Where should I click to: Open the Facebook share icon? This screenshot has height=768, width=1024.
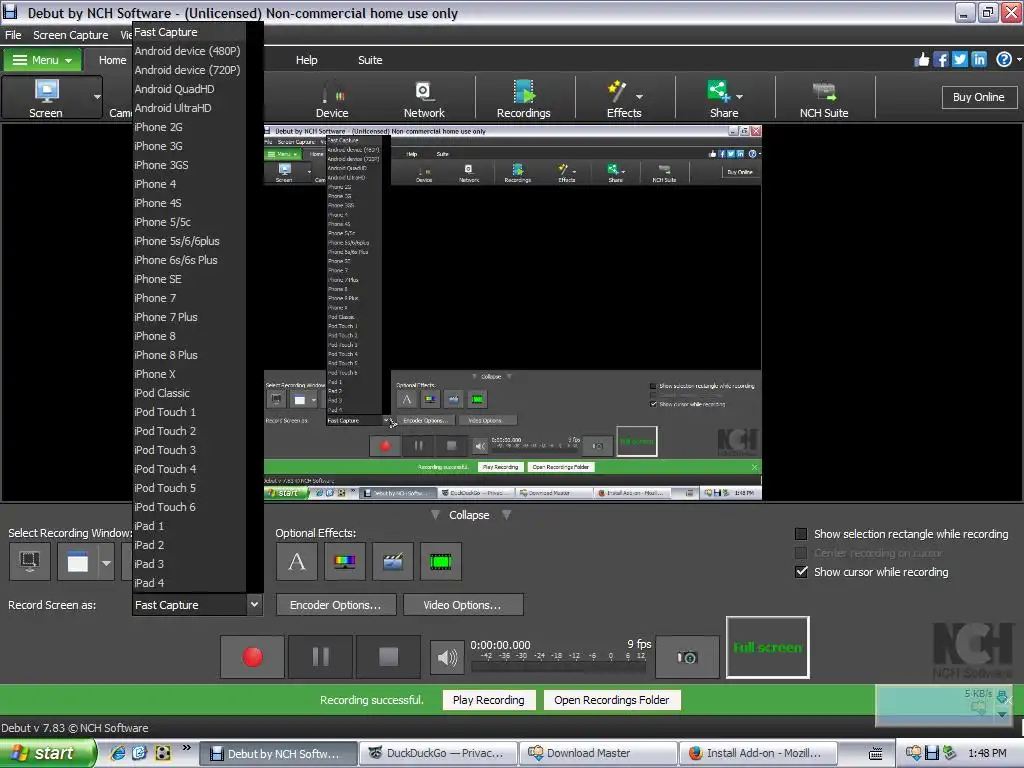941,60
